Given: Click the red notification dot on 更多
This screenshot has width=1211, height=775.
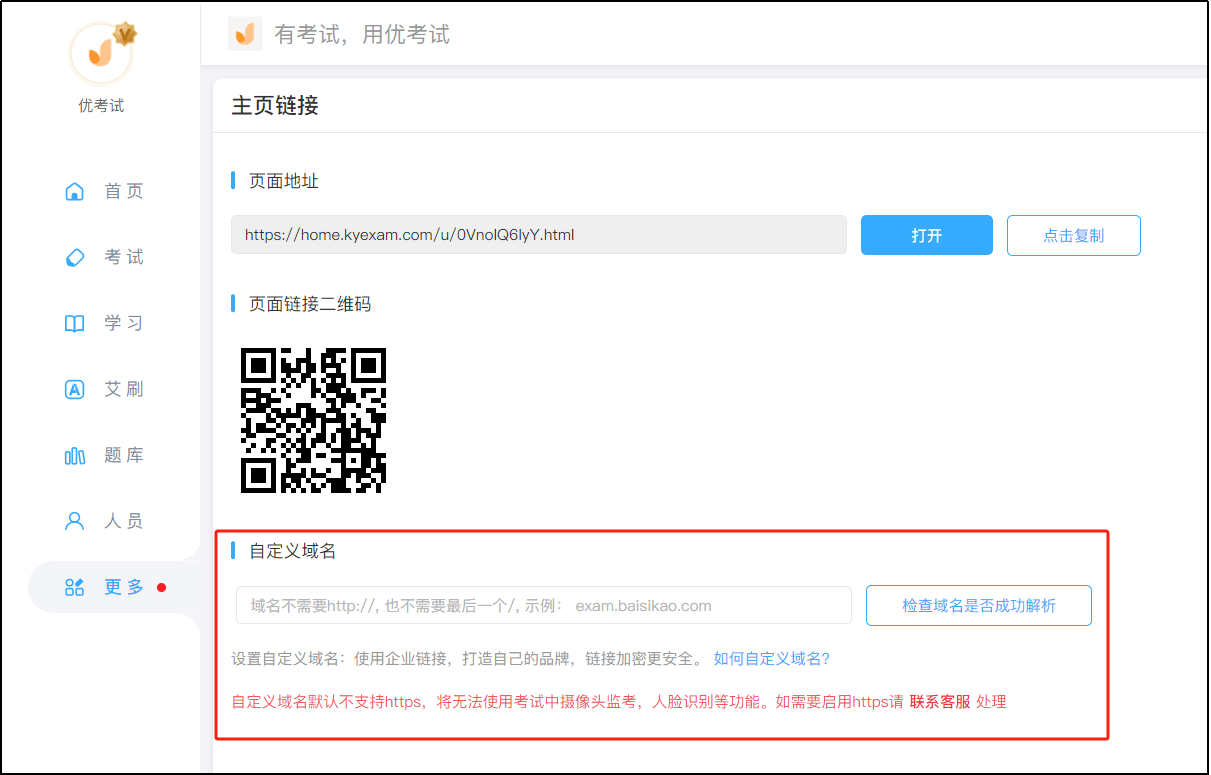Looking at the screenshot, I should click(x=162, y=587).
